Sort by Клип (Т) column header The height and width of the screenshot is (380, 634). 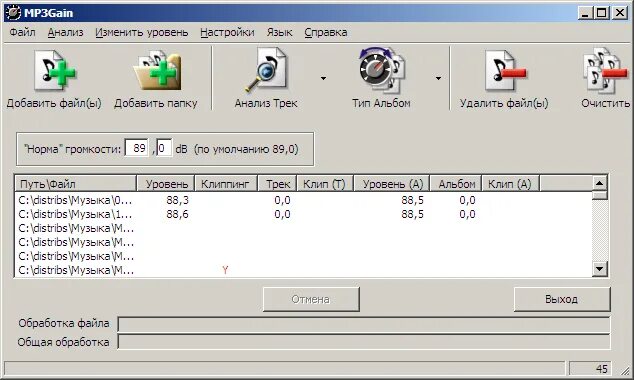325,184
